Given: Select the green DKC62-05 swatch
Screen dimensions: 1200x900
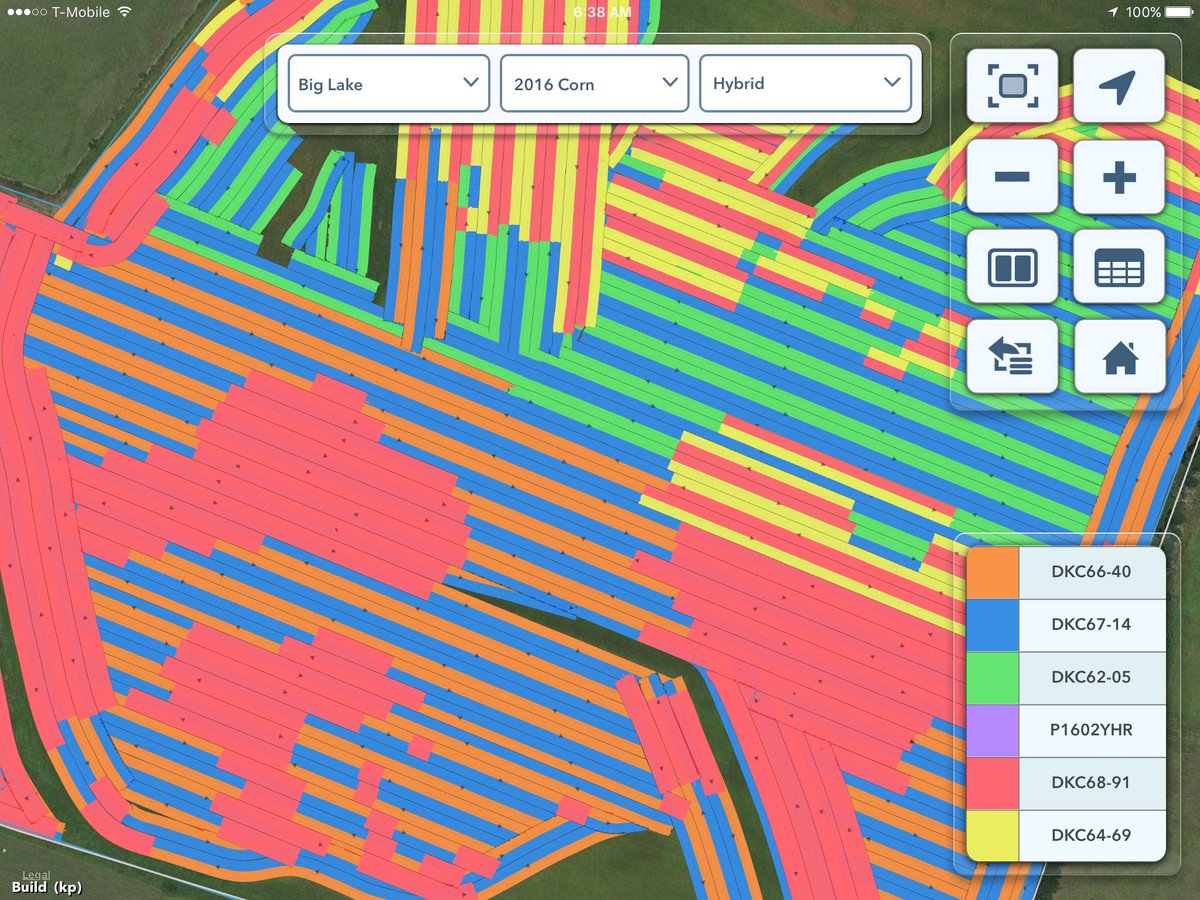Looking at the screenshot, I should tap(993, 678).
